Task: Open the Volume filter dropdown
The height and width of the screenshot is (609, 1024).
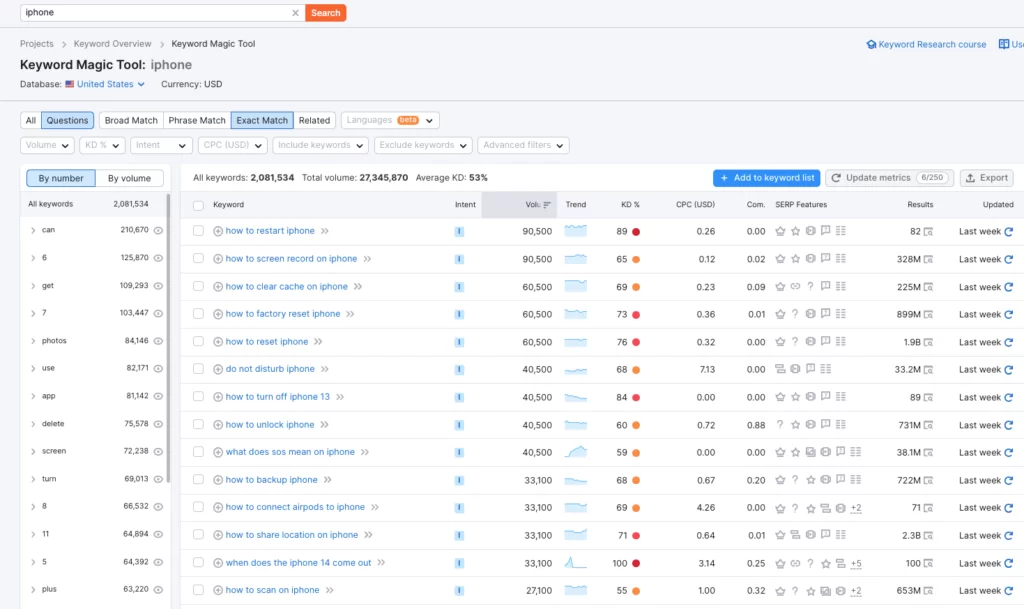Action: tap(47, 145)
